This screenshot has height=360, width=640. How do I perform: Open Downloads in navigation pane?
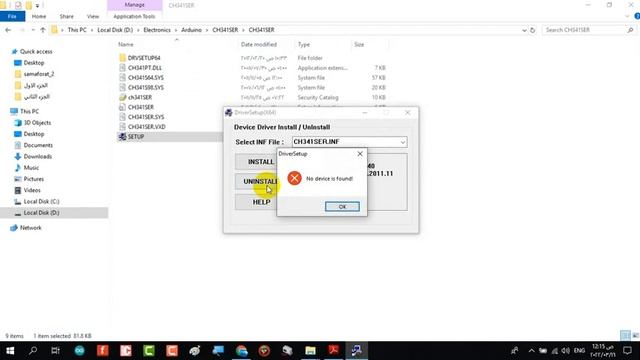tap(38, 156)
